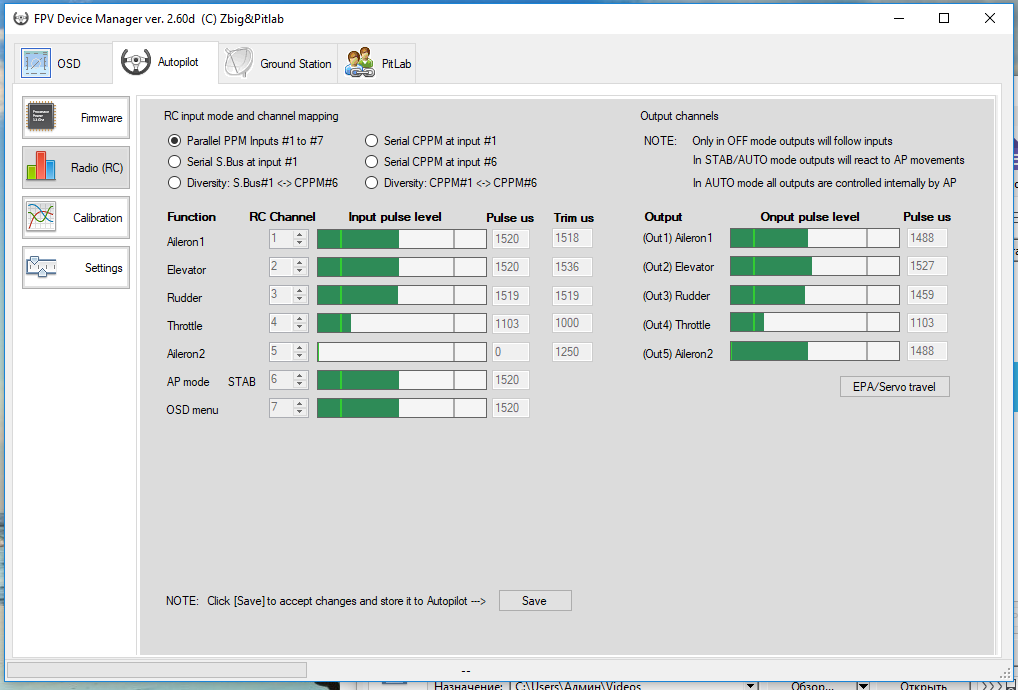The height and width of the screenshot is (690, 1018).
Task: Click the Settings sidebar icon
Action: coord(42,267)
